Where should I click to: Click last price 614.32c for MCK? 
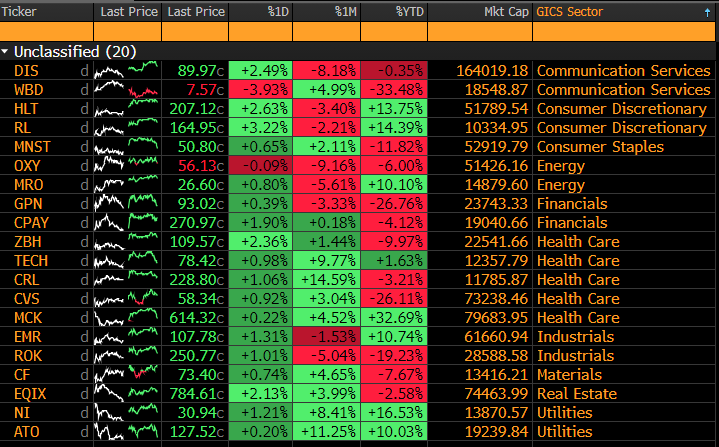point(197,317)
